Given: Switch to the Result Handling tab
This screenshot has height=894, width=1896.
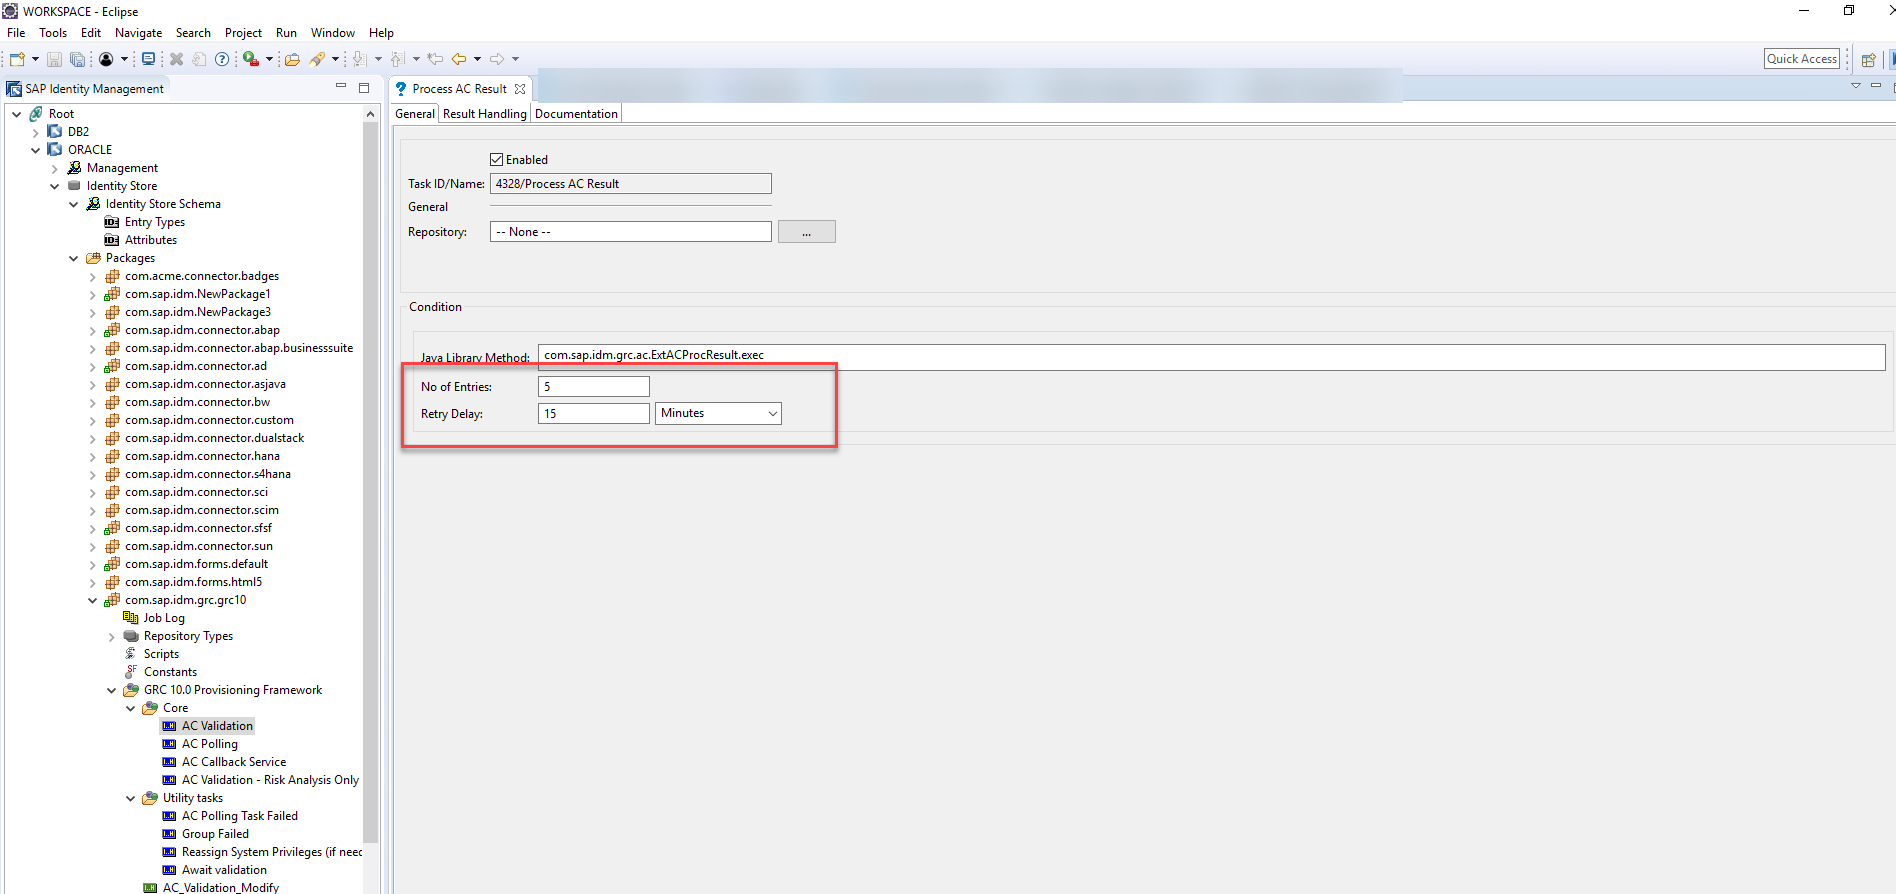Looking at the screenshot, I should click(484, 114).
